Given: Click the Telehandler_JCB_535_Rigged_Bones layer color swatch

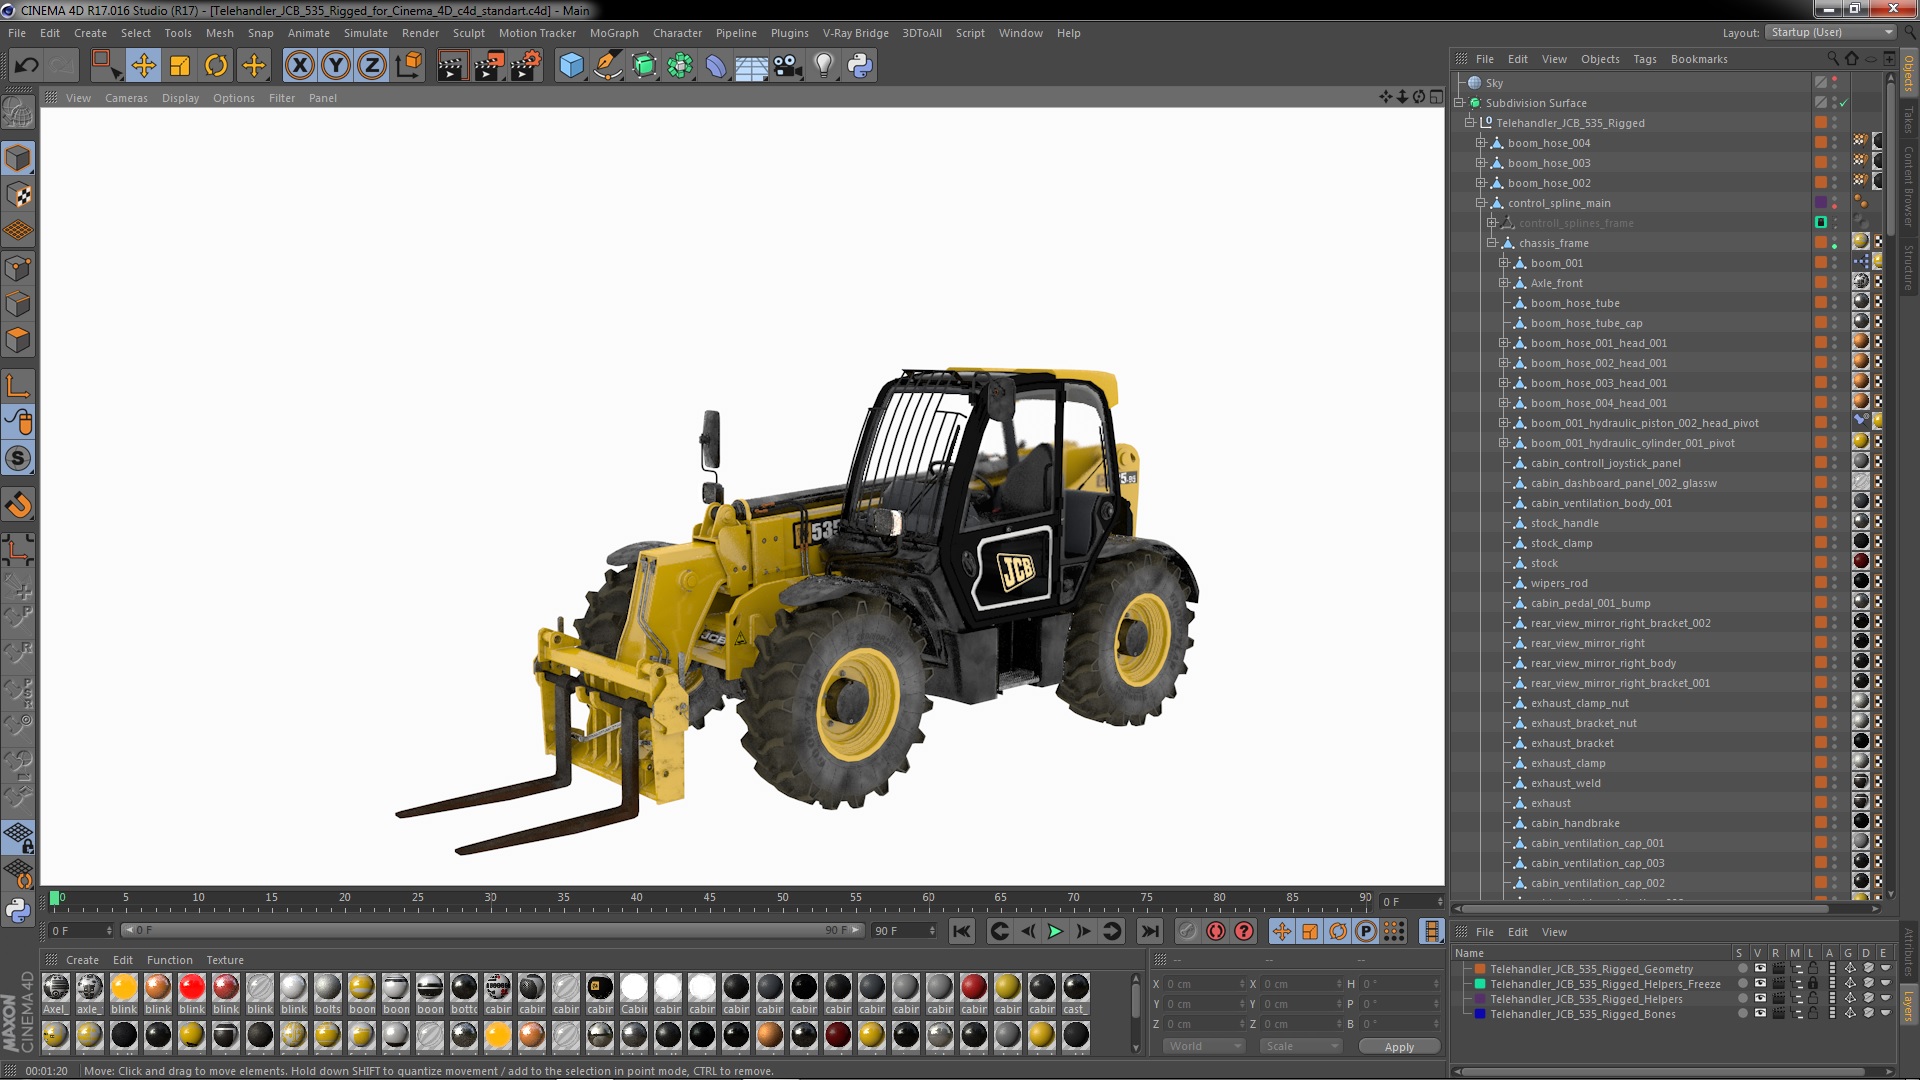Looking at the screenshot, I should pos(1480,1014).
